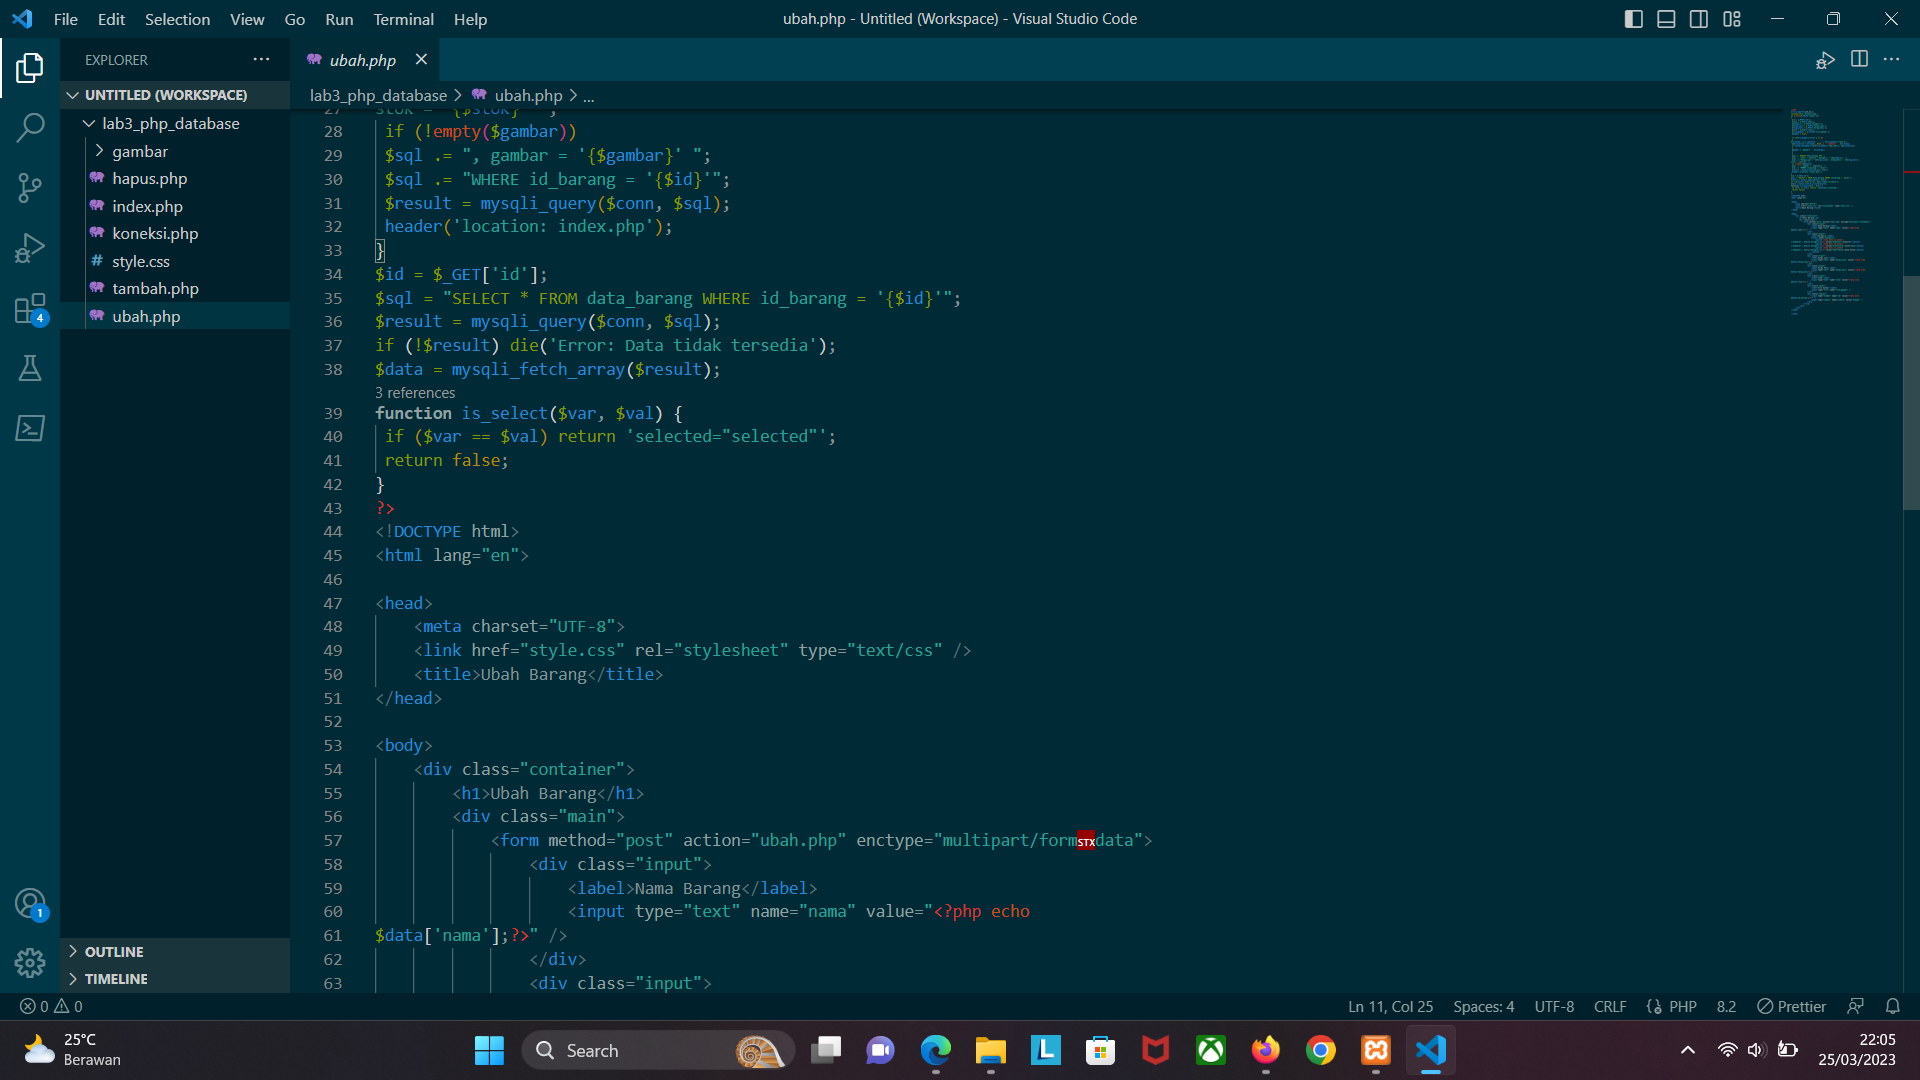The image size is (1920, 1080).
Task: Expand the gambar folder
Action: pos(140,151)
